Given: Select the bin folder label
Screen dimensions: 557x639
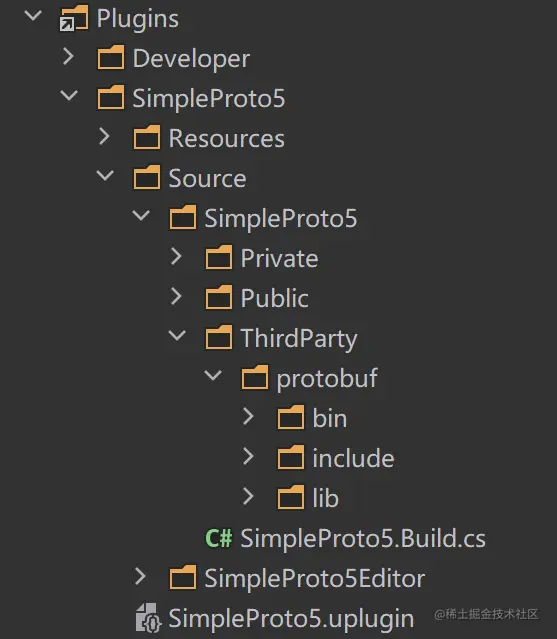Looking at the screenshot, I should [330, 418].
